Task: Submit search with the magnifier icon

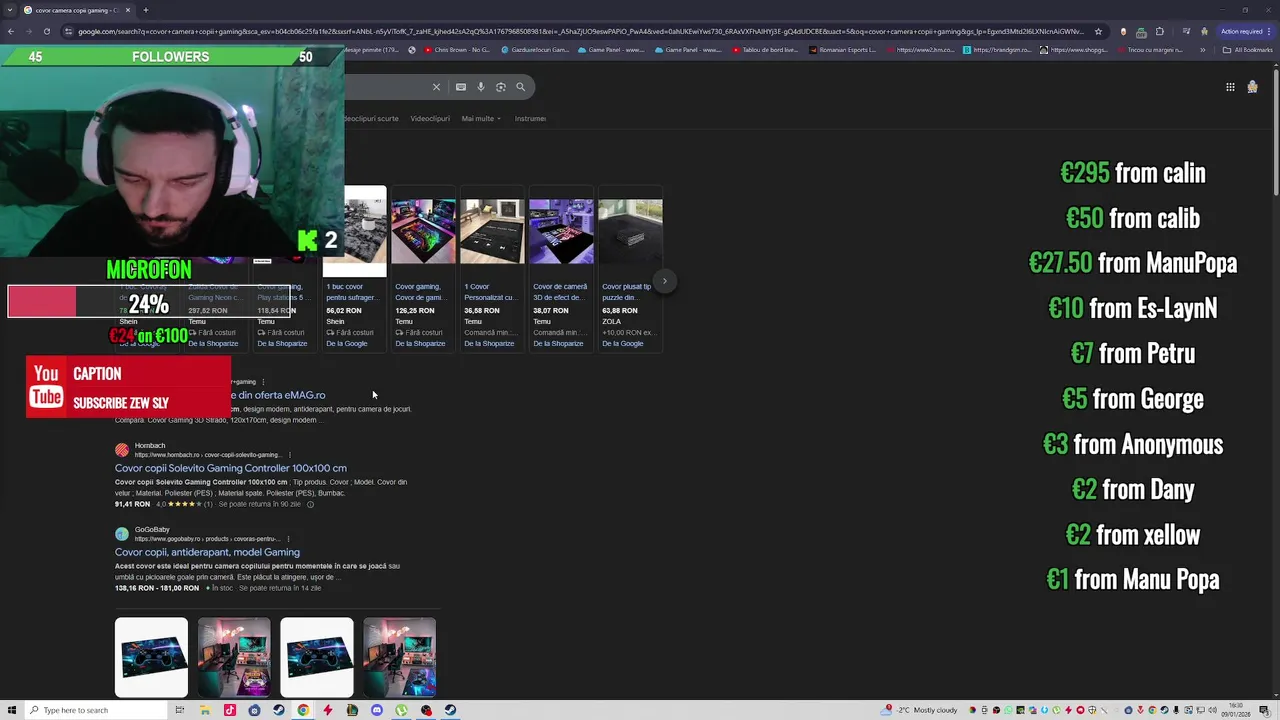Action: (521, 87)
